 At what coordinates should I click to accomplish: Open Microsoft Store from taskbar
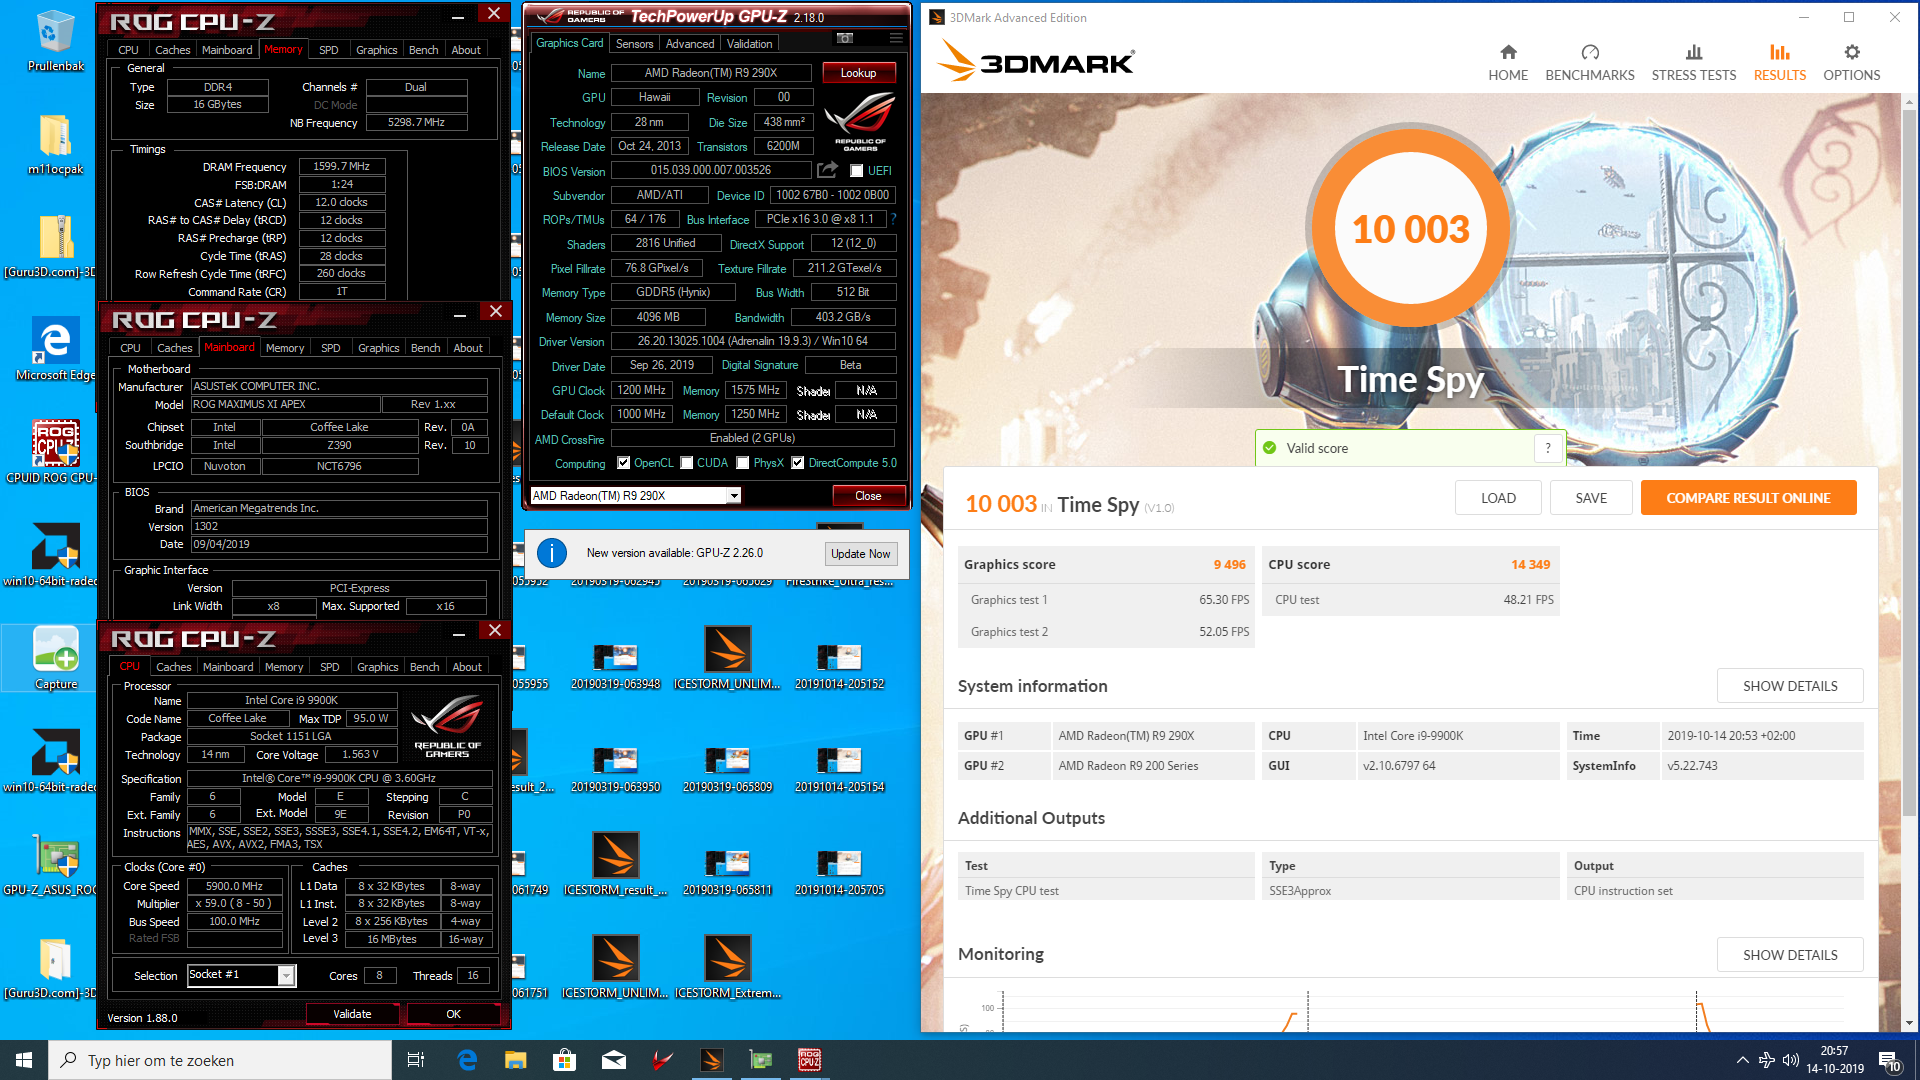click(x=565, y=1060)
